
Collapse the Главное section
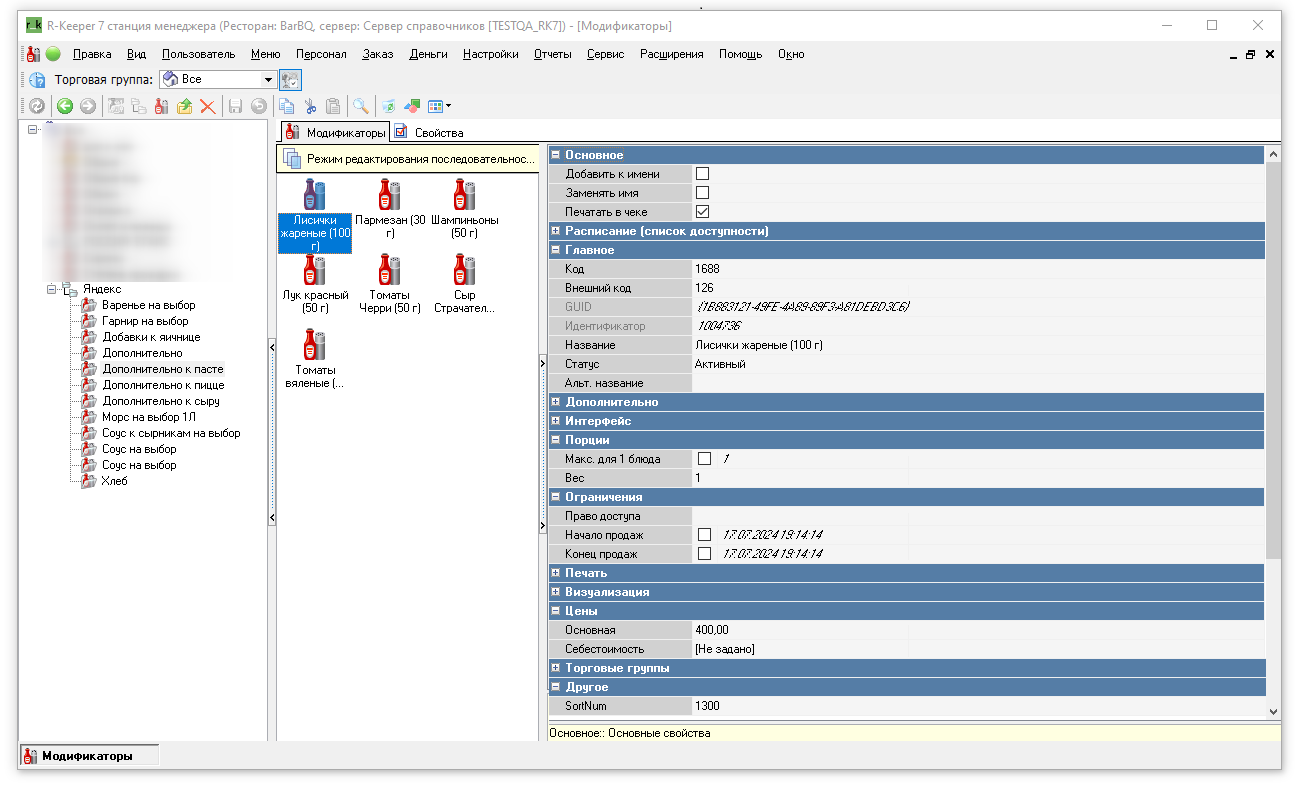tap(556, 250)
